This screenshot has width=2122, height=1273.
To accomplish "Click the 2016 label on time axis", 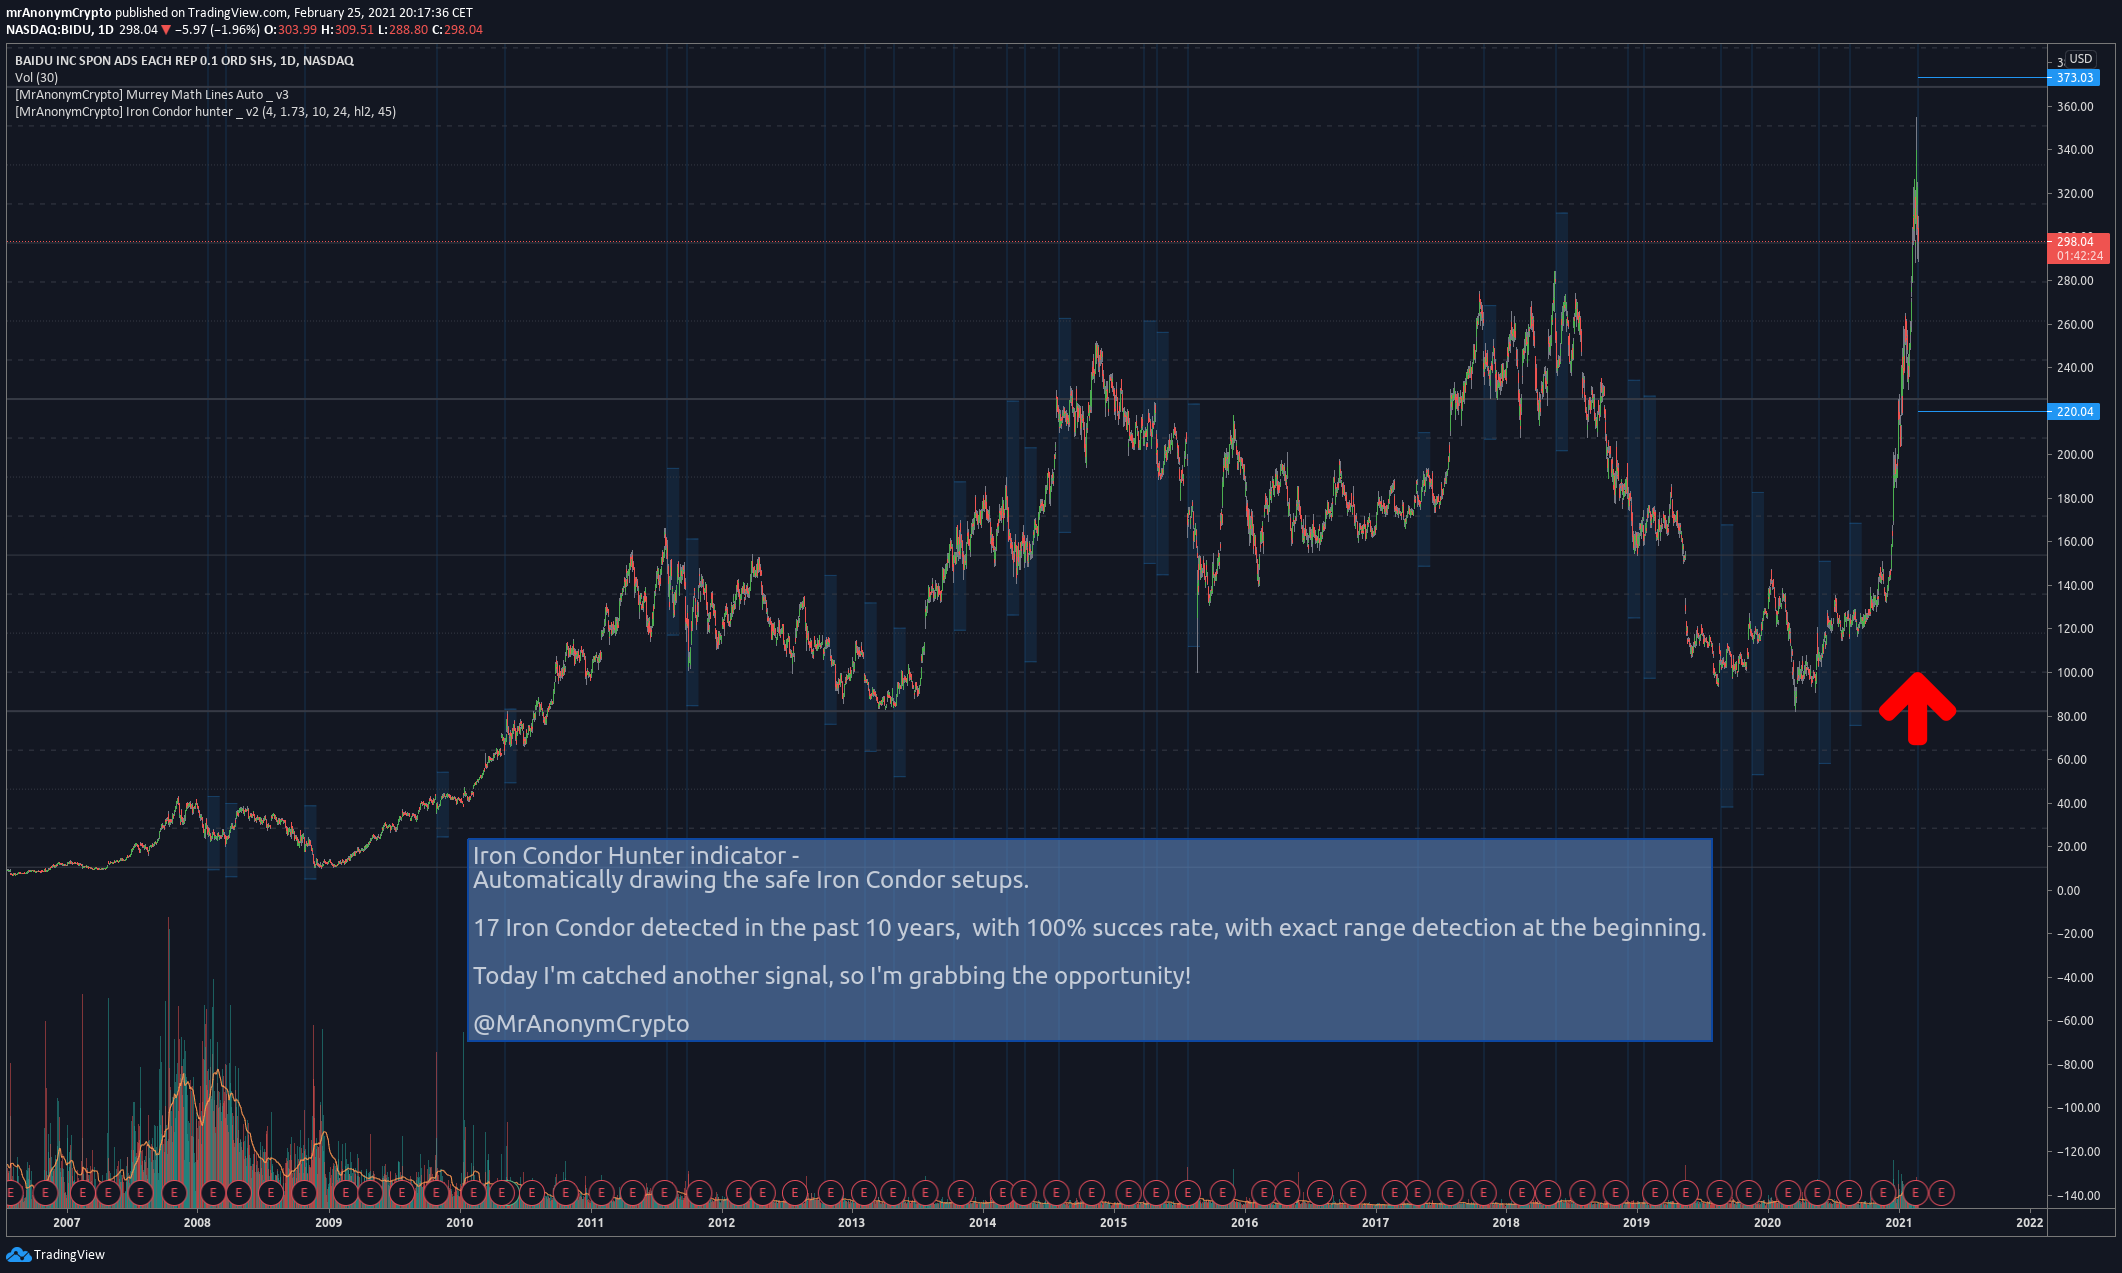I will [1244, 1223].
